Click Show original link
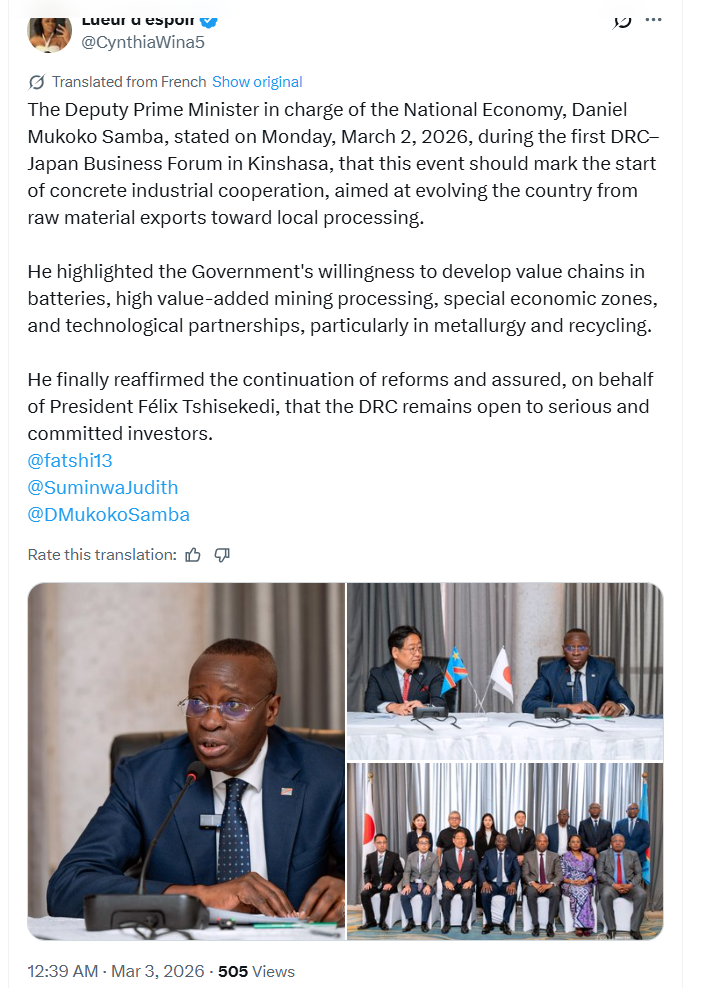The width and height of the screenshot is (702, 988). click(257, 82)
